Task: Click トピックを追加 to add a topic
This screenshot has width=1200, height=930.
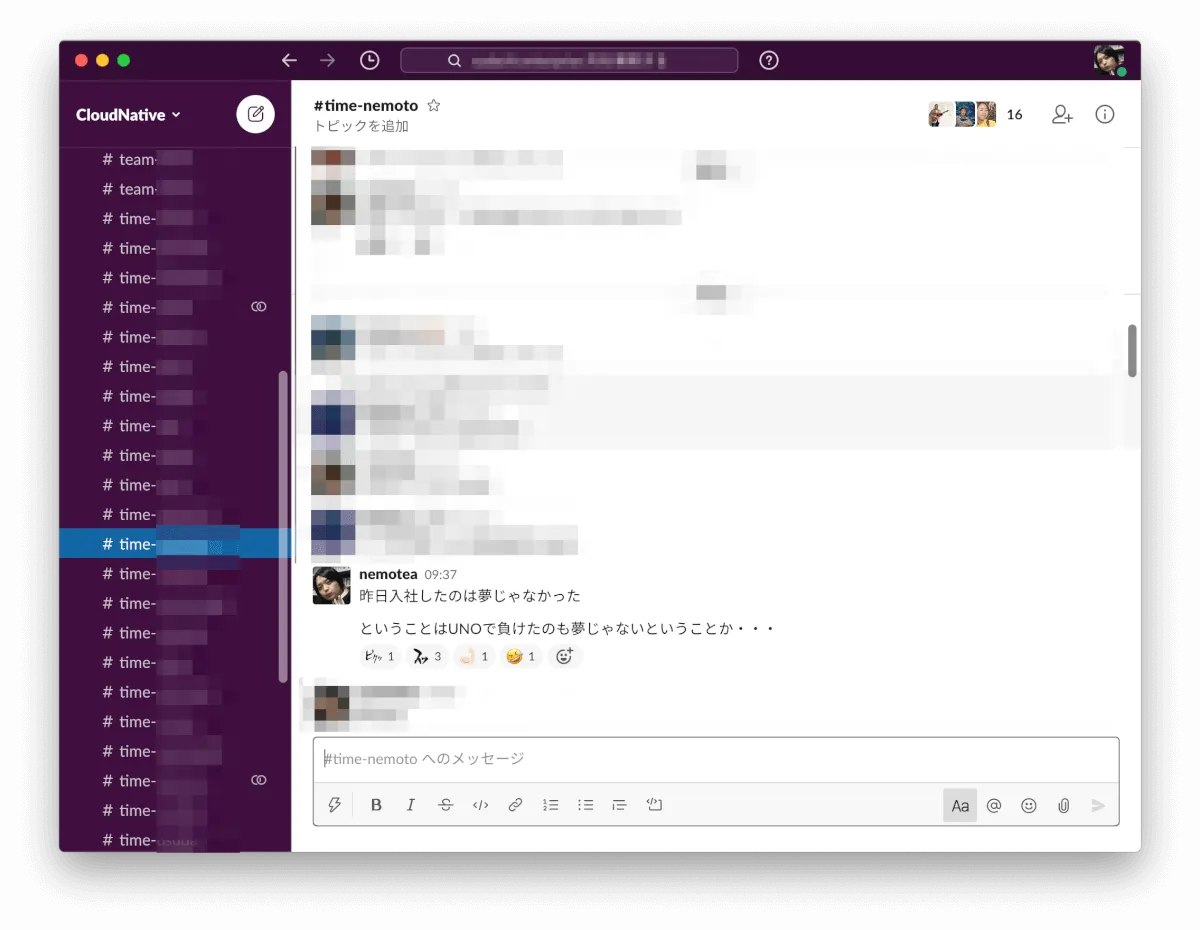Action: point(361,126)
